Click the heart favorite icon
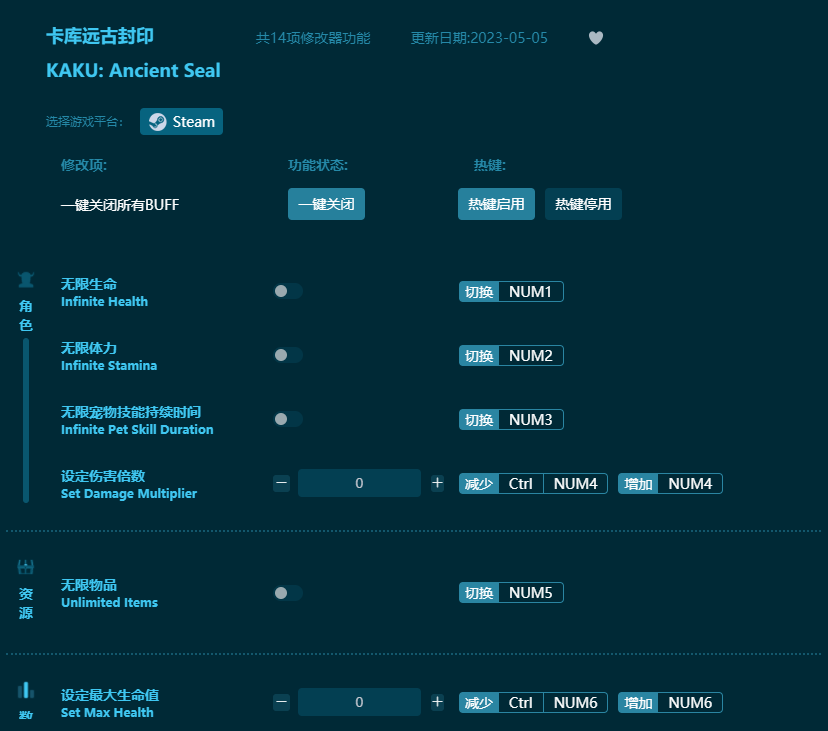Viewport: 828px width, 731px height. pos(595,38)
